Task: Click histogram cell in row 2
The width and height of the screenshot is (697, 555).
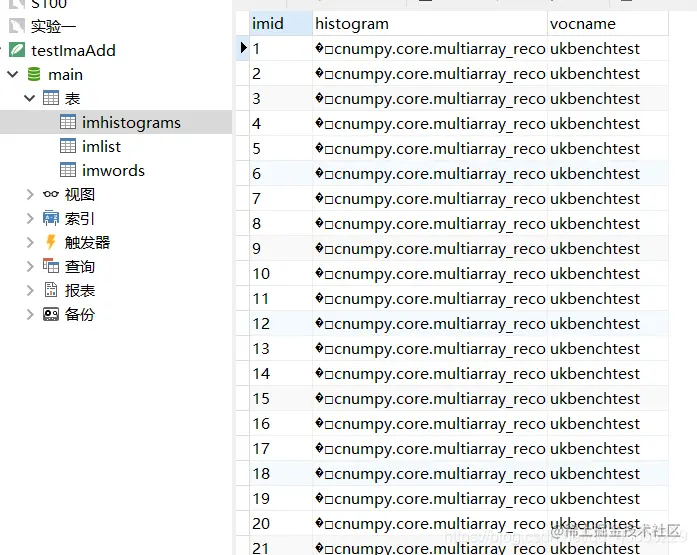Action: point(430,73)
